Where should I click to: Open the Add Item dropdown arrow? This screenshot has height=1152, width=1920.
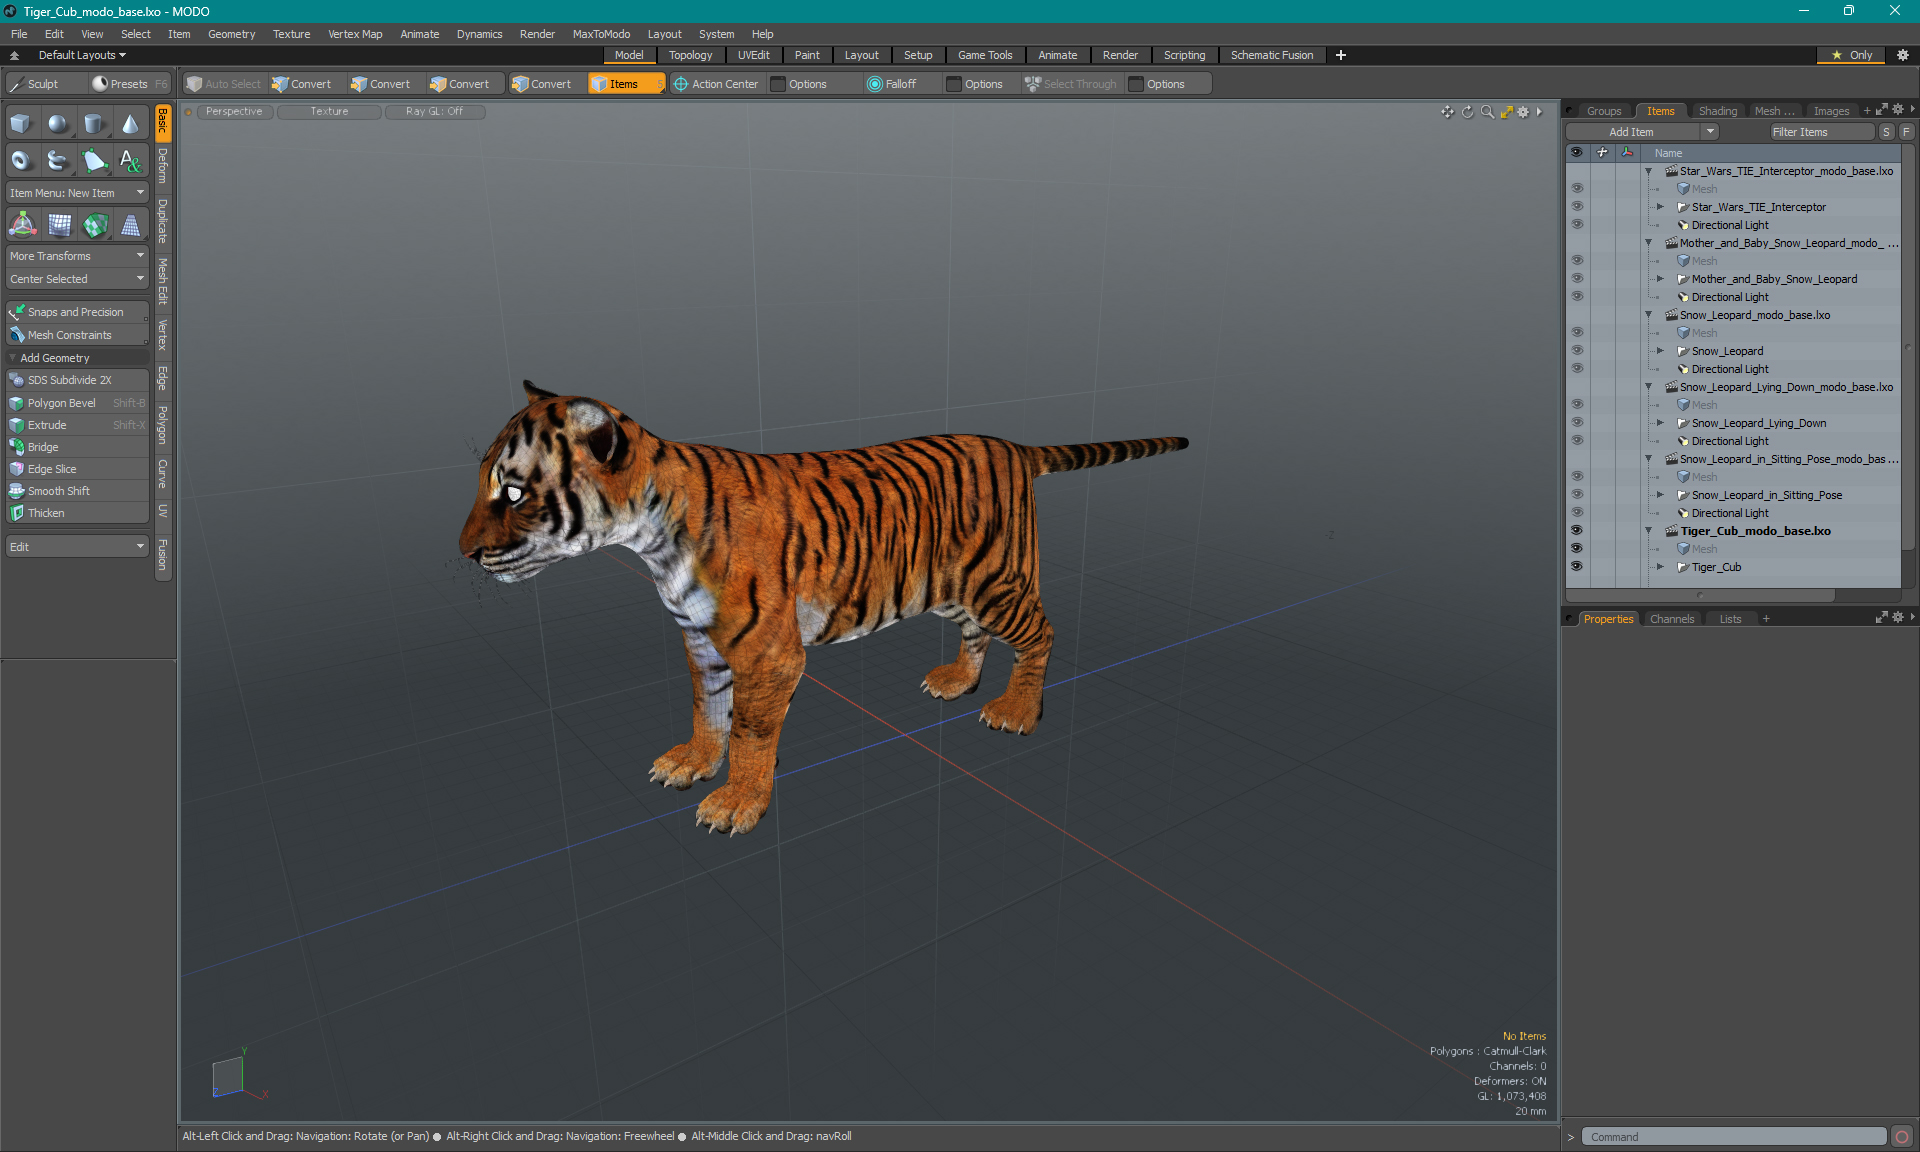(x=1710, y=132)
